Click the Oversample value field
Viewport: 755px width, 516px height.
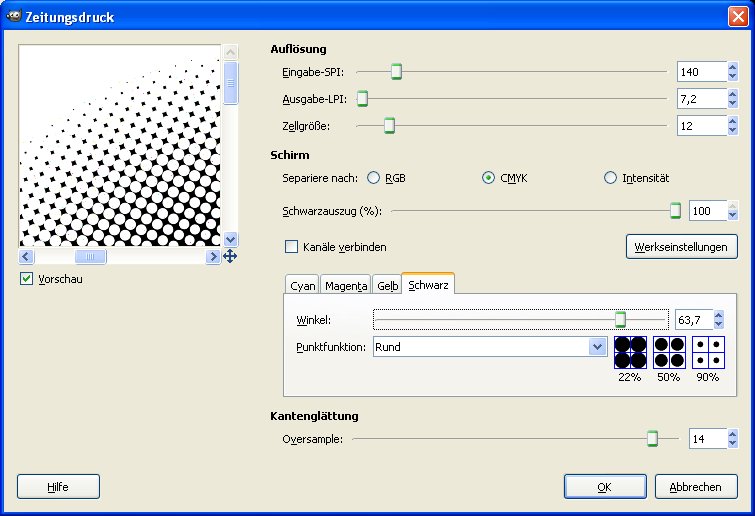708,439
